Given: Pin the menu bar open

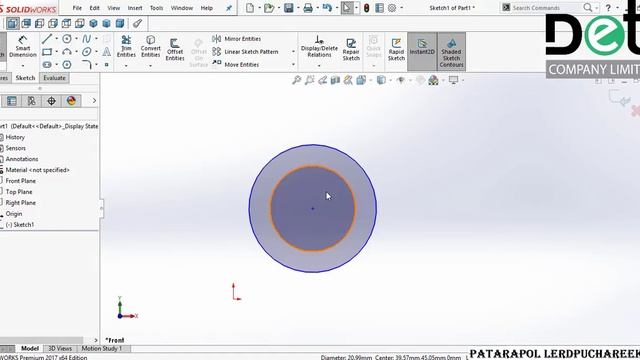Looking at the screenshot, I should tap(229, 8).
